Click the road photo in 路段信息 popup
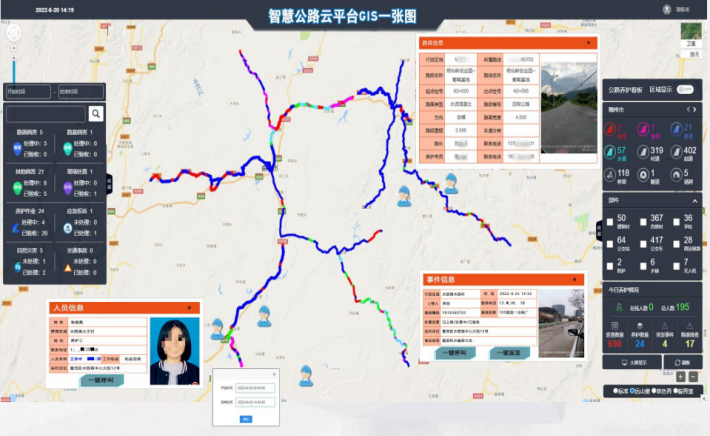710x436 pixels. click(568, 108)
